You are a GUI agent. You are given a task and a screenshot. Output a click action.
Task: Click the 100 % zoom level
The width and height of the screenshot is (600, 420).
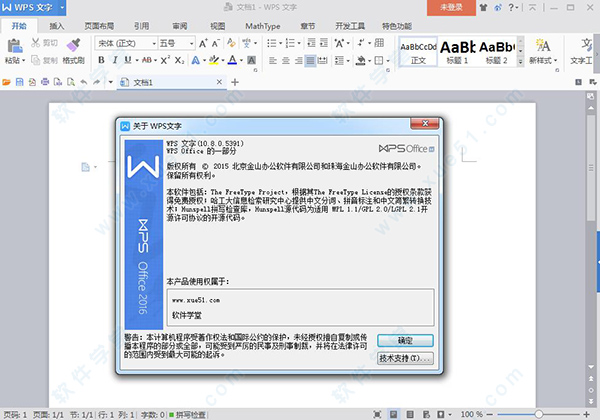pyautogui.click(x=471, y=414)
